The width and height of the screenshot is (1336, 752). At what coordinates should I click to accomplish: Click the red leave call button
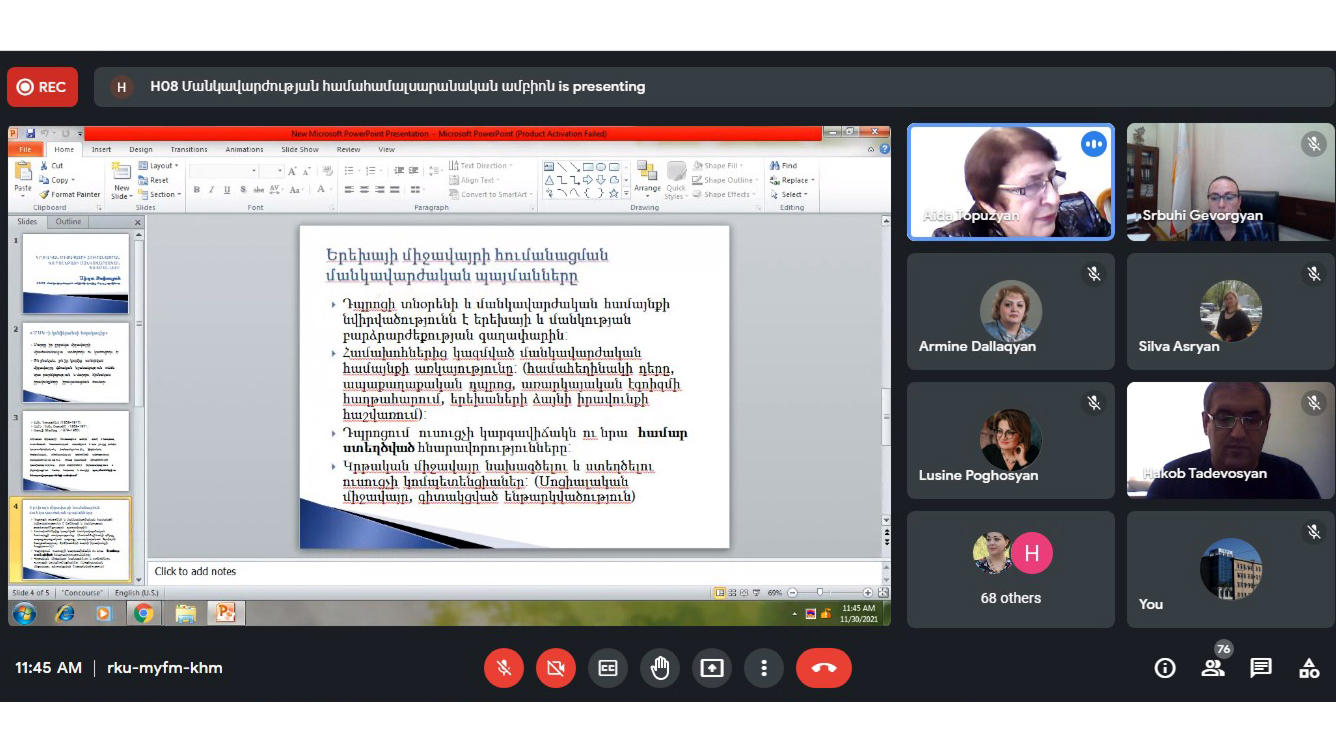pos(823,668)
